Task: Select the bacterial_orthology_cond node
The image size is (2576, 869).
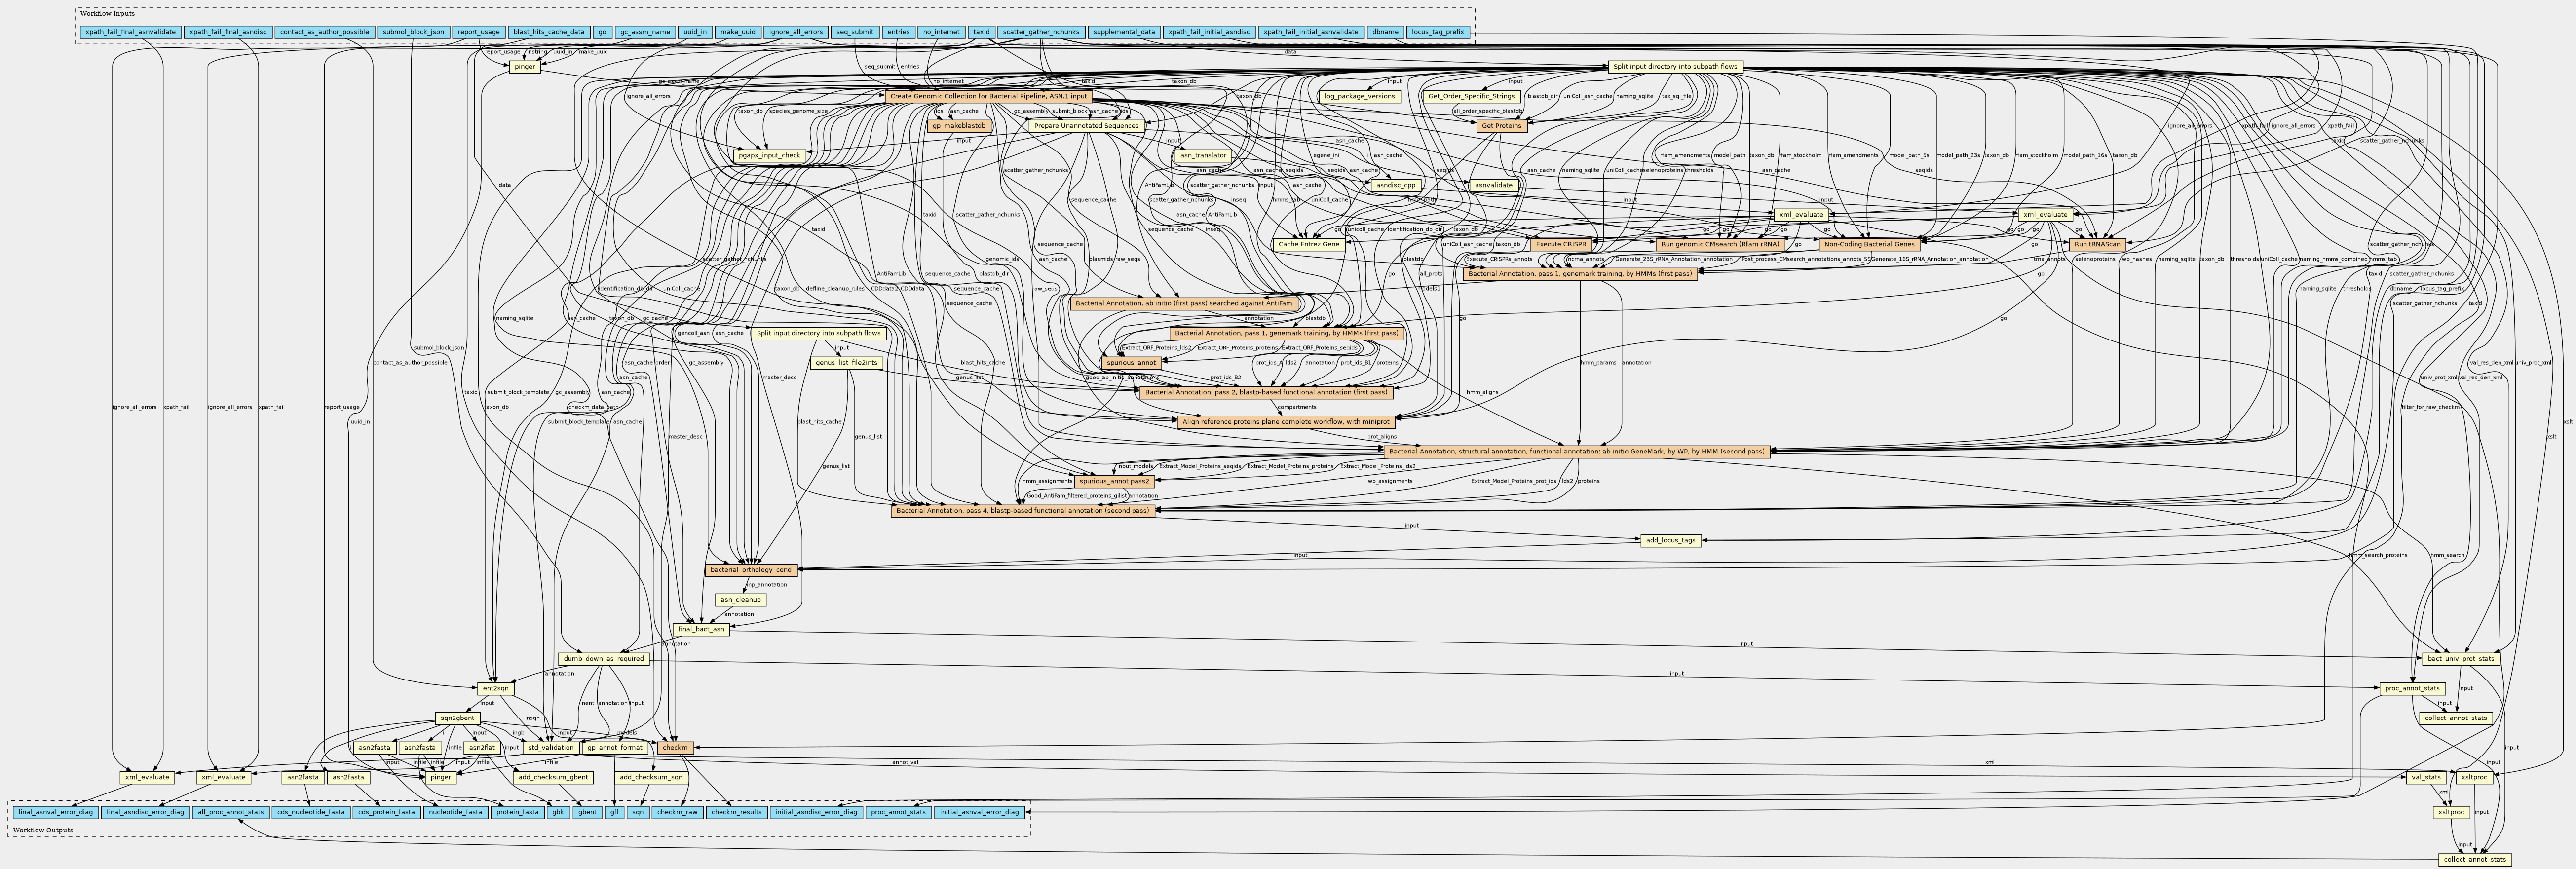Action: click(x=751, y=570)
